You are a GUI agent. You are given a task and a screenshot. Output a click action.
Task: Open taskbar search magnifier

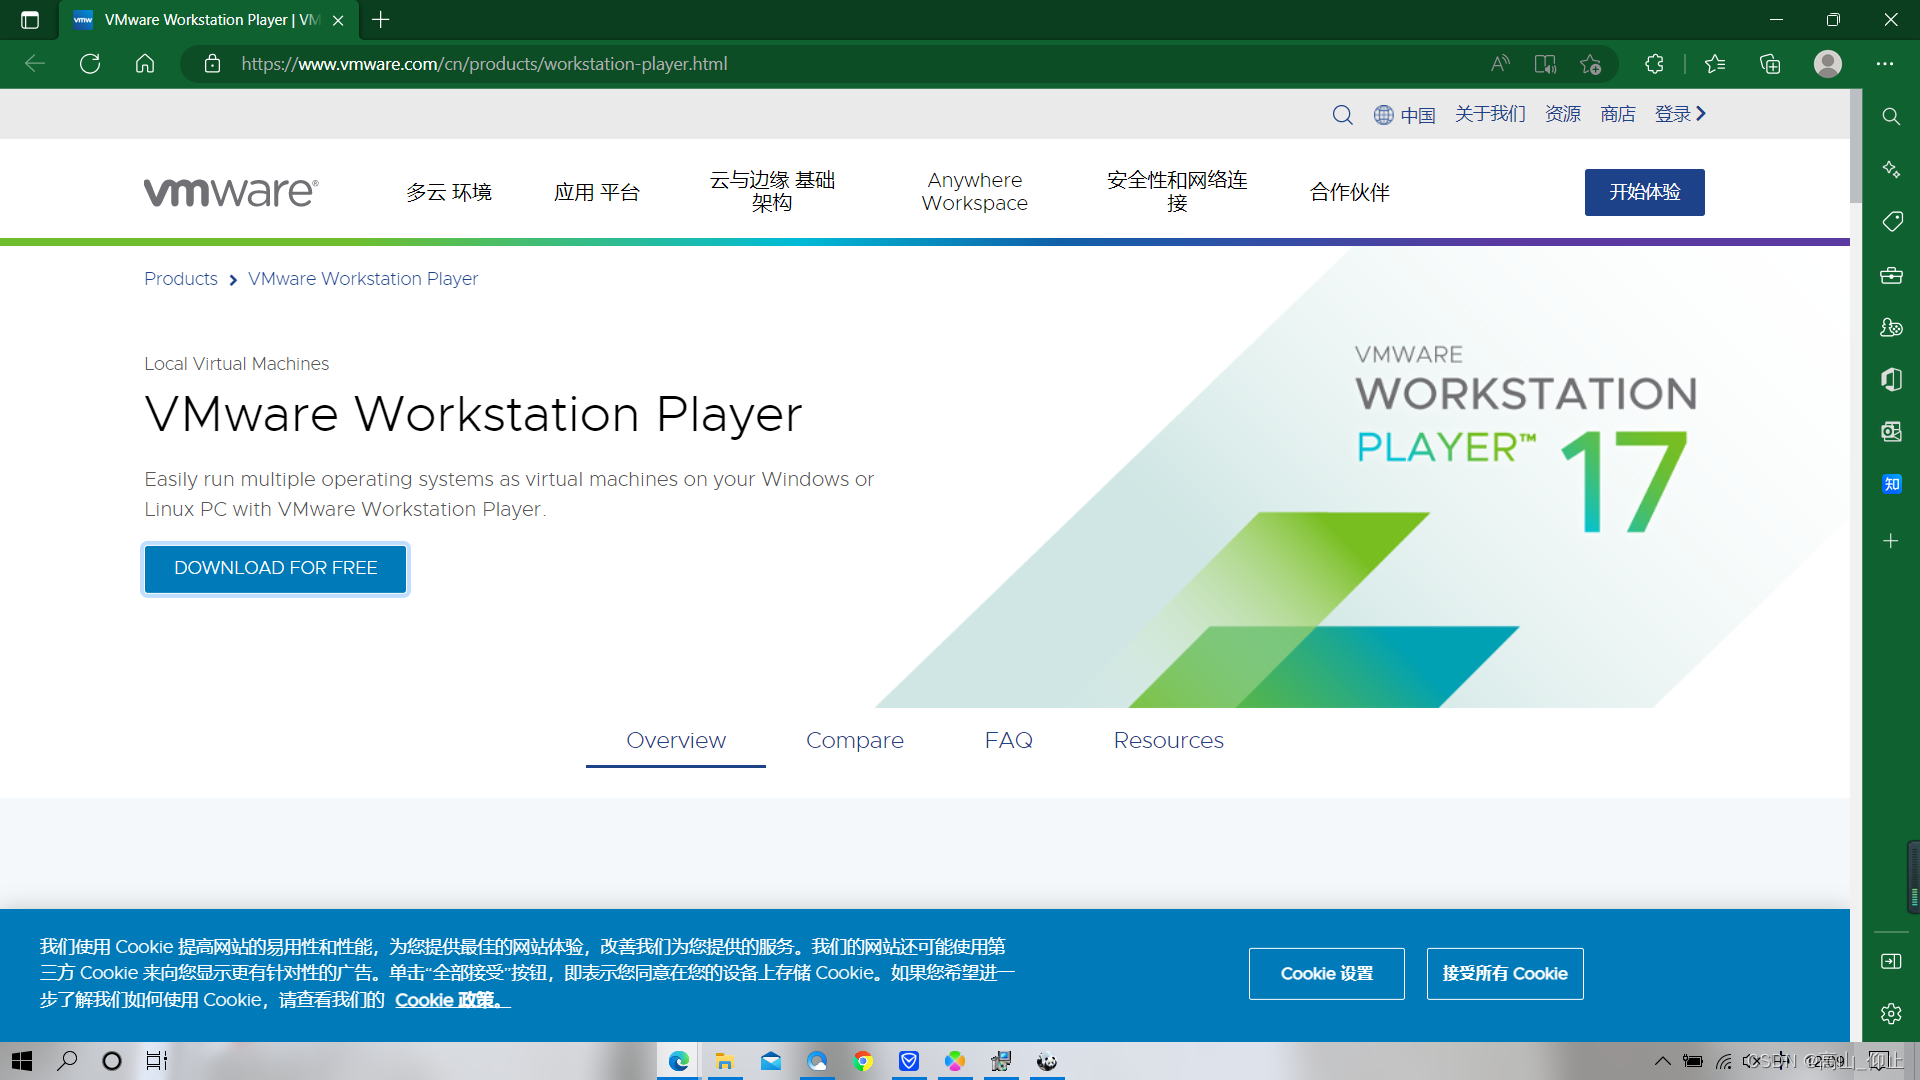pos(67,1061)
